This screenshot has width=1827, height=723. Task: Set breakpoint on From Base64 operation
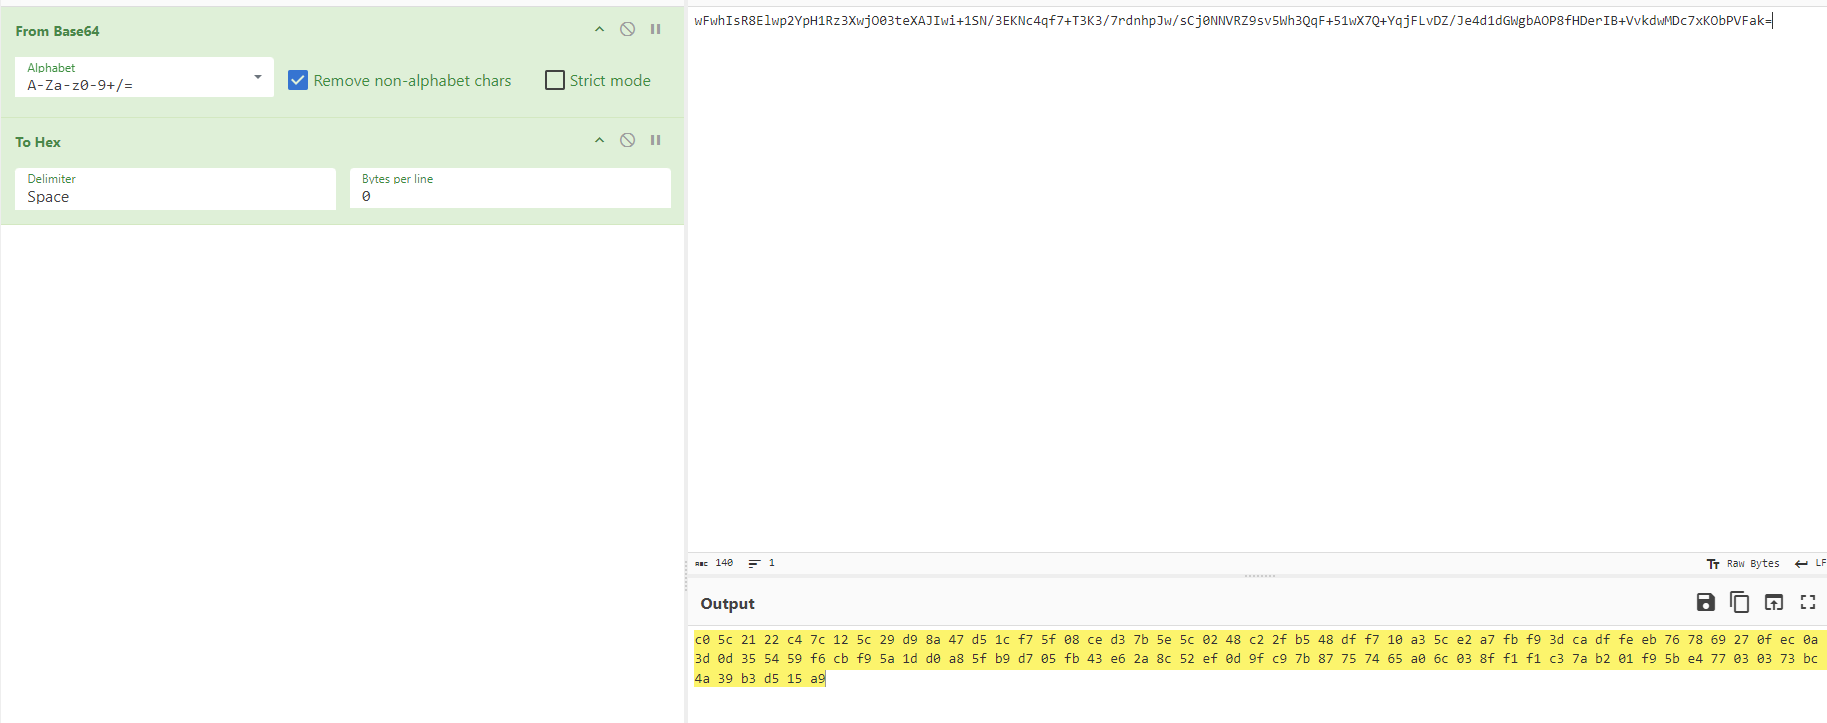[656, 30]
